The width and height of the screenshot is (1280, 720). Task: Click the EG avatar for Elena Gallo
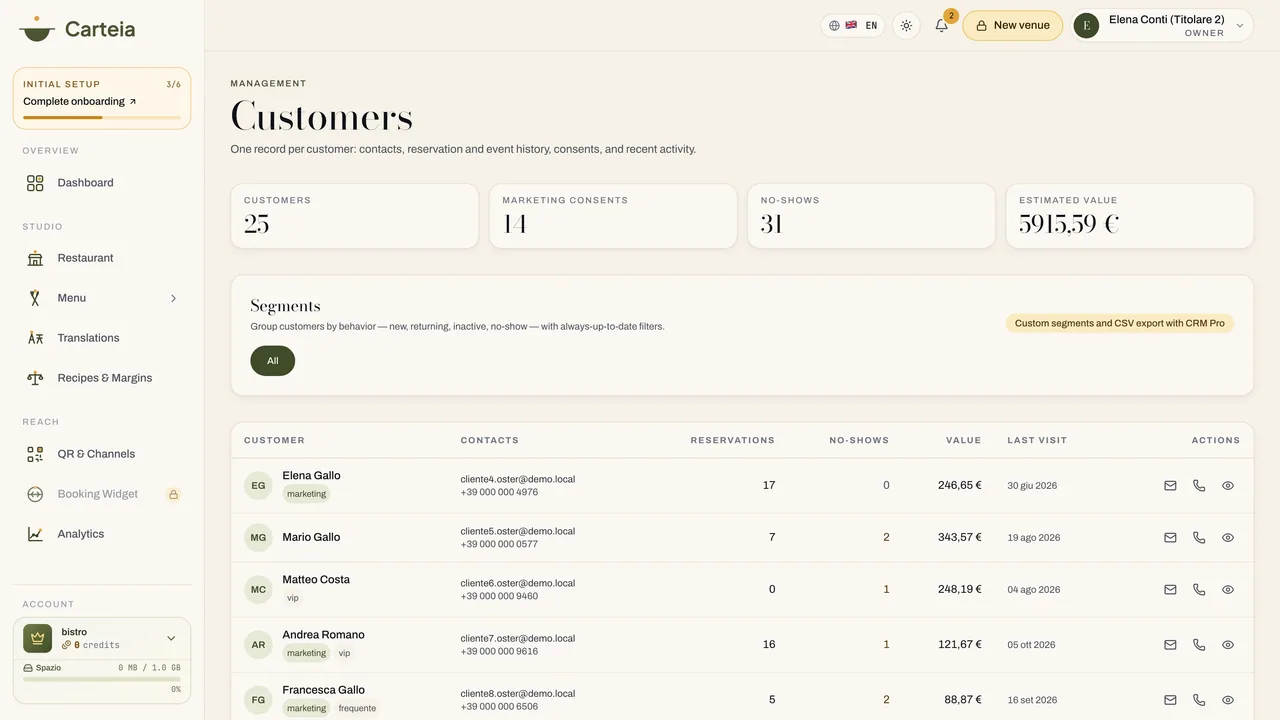(258, 486)
